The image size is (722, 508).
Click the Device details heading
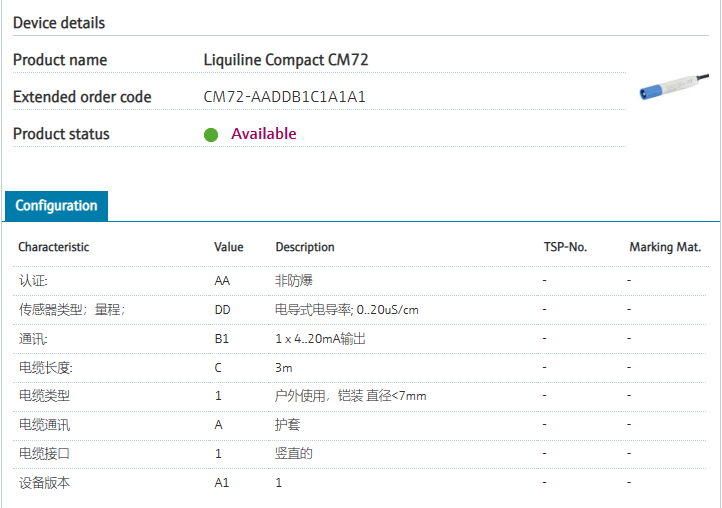pyautogui.click(x=59, y=23)
